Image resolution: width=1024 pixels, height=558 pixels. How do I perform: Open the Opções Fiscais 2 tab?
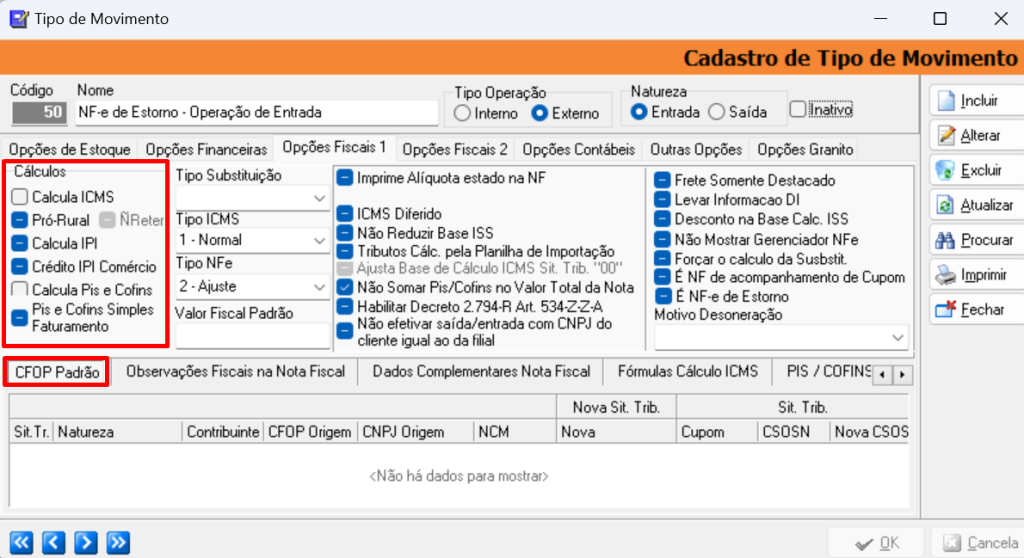pyautogui.click(x=455, y=150)
